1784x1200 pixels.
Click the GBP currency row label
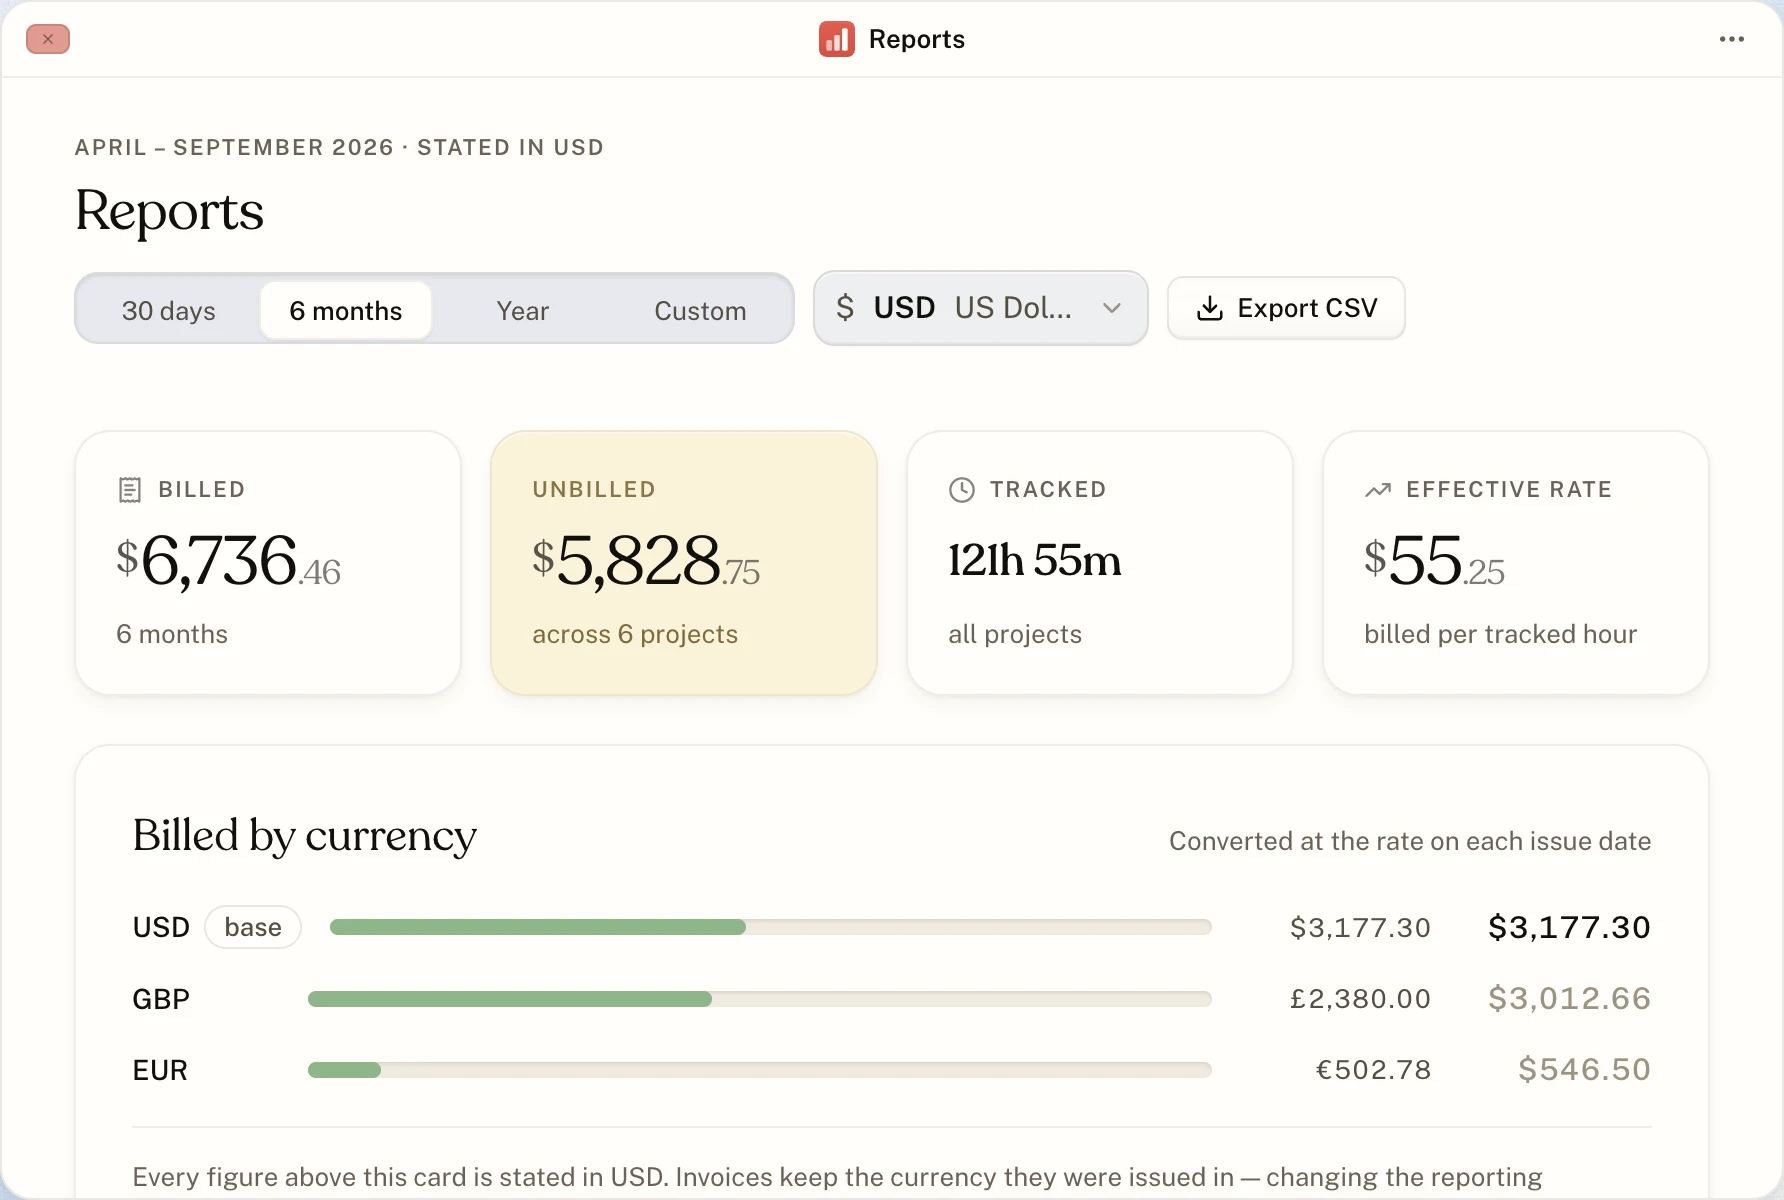(x=161, y=999)
